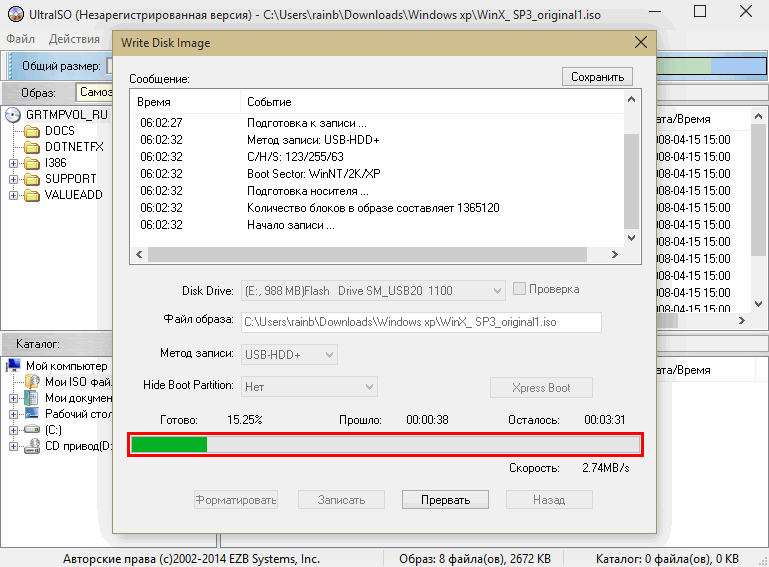
Task: Click the message log horizontal scrollbar
Action: click(367, 255)
